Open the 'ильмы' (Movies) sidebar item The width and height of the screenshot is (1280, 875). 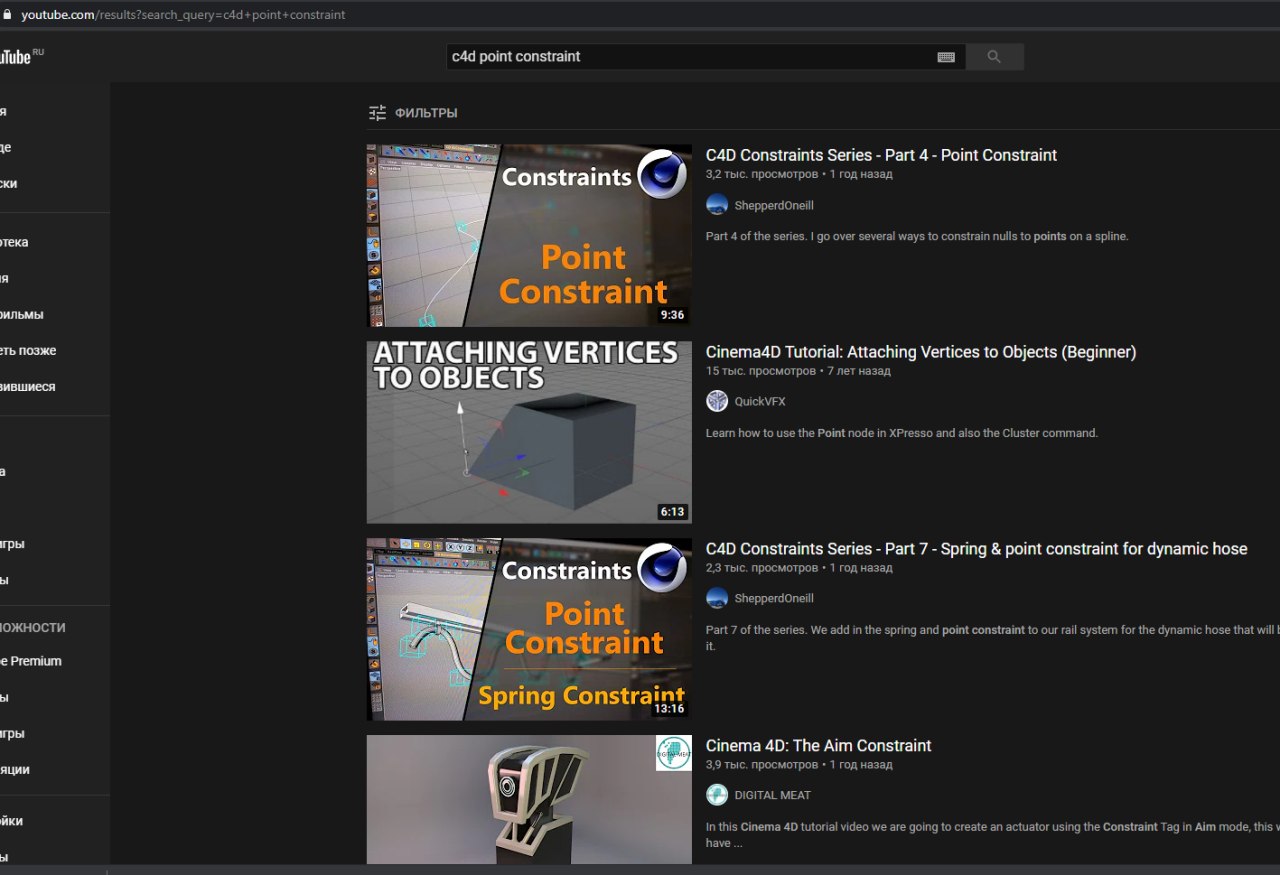click(22, 315)
